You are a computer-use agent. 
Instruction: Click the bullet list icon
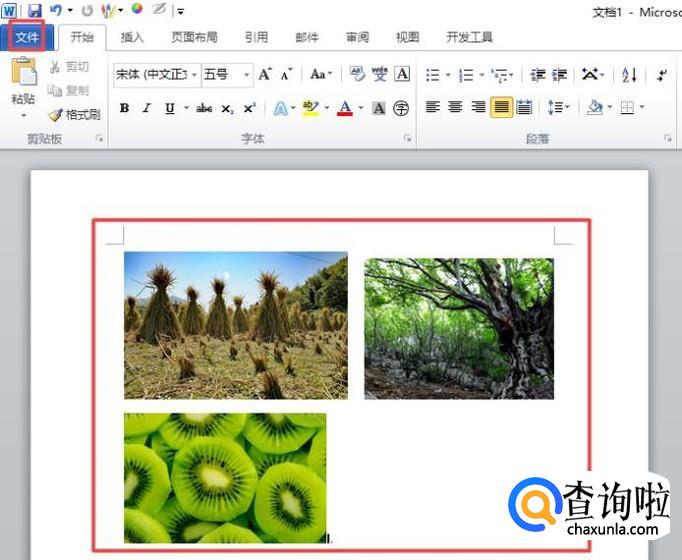click(x=432, y=75)
